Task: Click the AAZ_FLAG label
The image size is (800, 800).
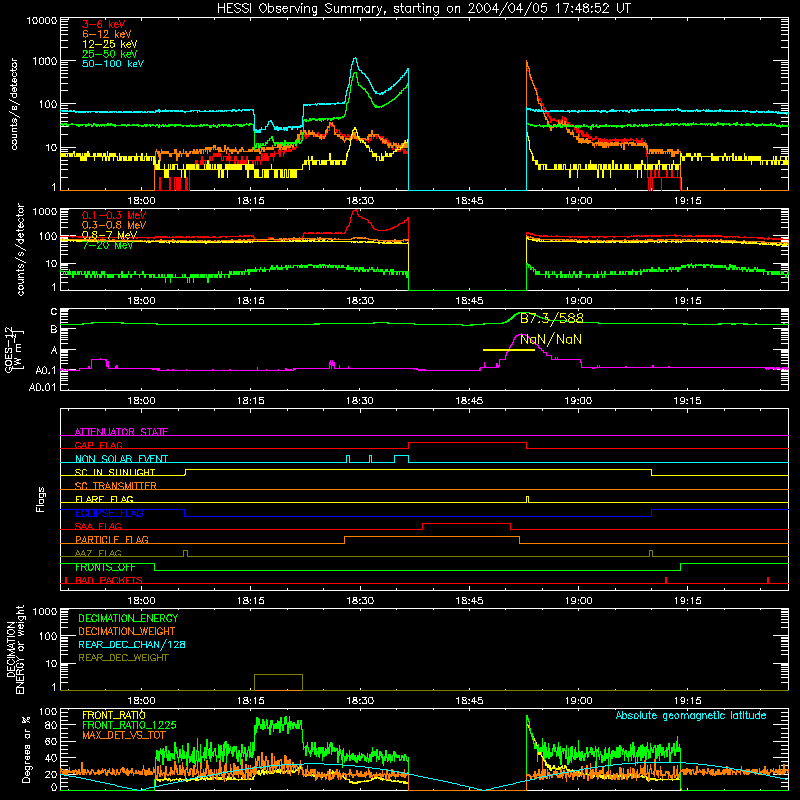Action: coord(98,553)
